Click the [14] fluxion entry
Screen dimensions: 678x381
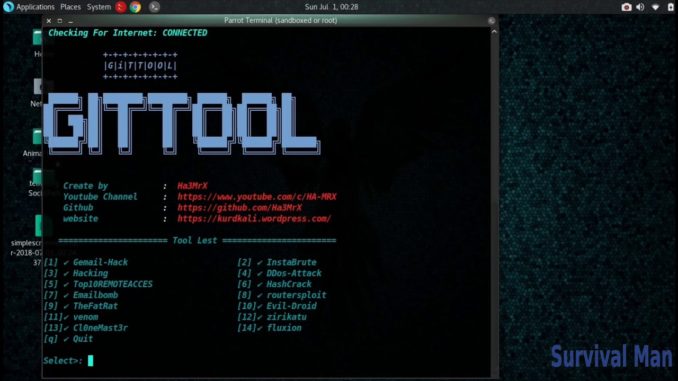[x=269, y=328]
